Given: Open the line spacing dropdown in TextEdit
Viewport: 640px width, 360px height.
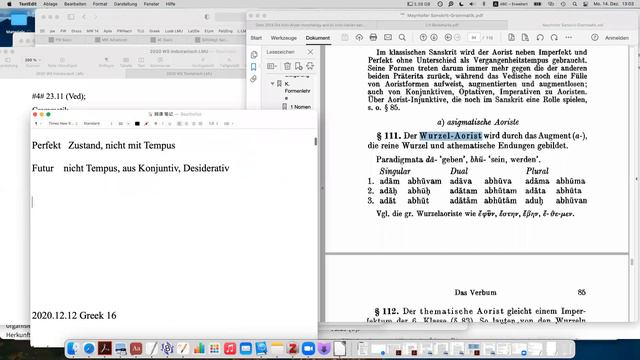Looking at the screenshot, I should 213,124.
